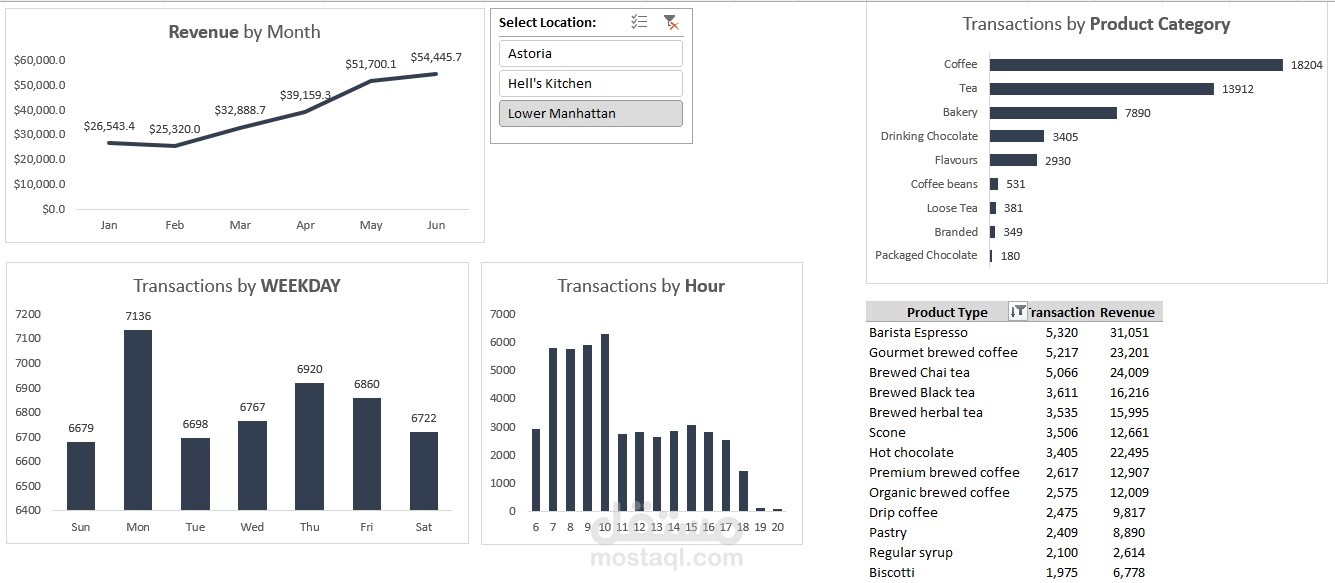Select the Pastry product cell
The width and height of the screenshot is (1335, 583).
(888, 532)
